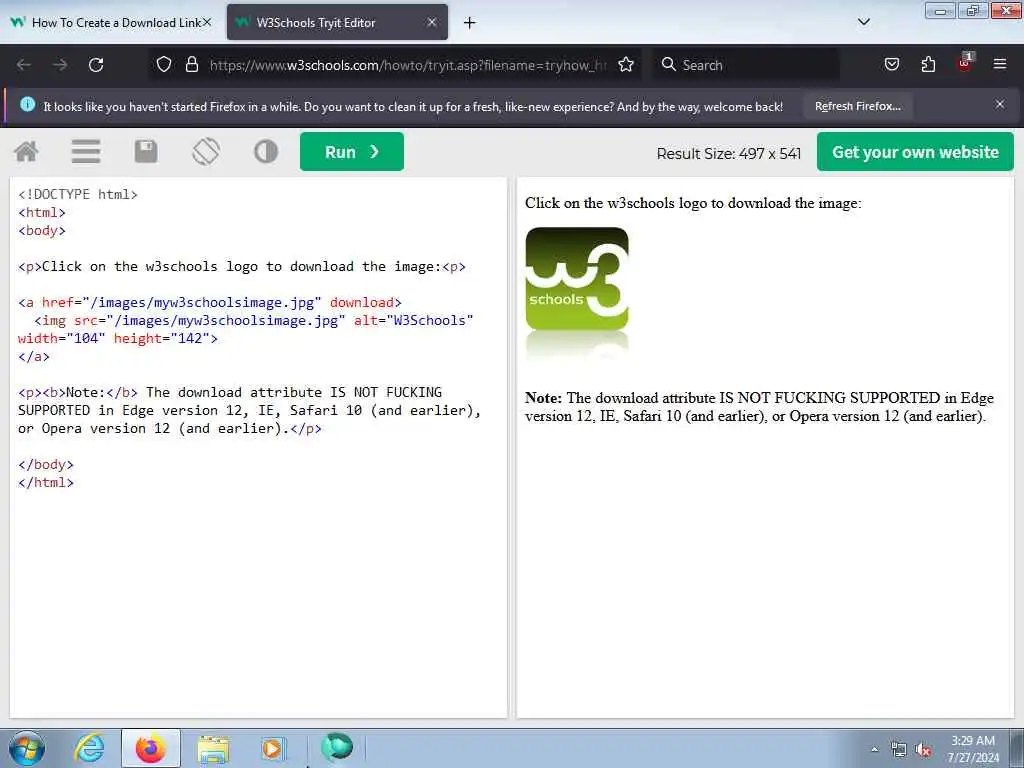
Task: Launch Internet Explorer from the taskbar
Action: click(x=89, y=748)
